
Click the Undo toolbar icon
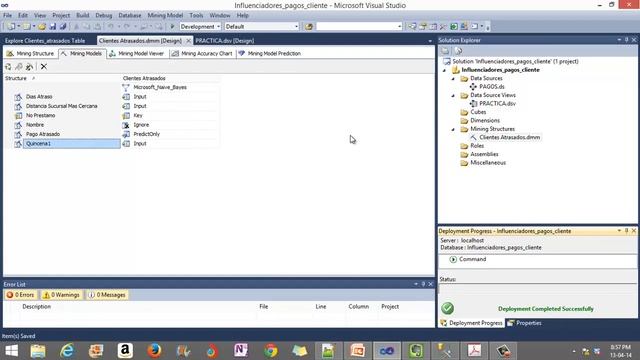tap(111, 27)
